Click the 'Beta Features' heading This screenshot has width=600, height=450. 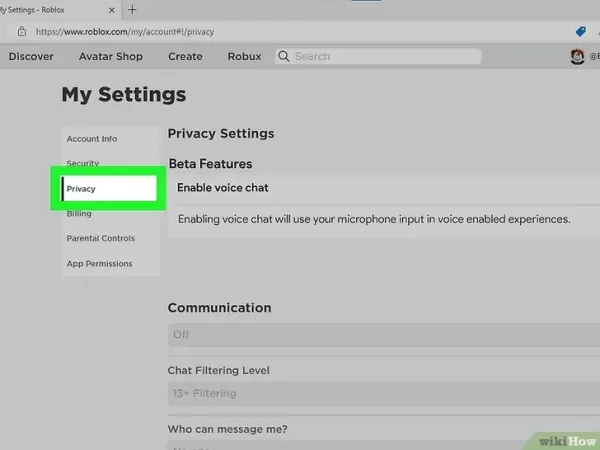(210, 164)
